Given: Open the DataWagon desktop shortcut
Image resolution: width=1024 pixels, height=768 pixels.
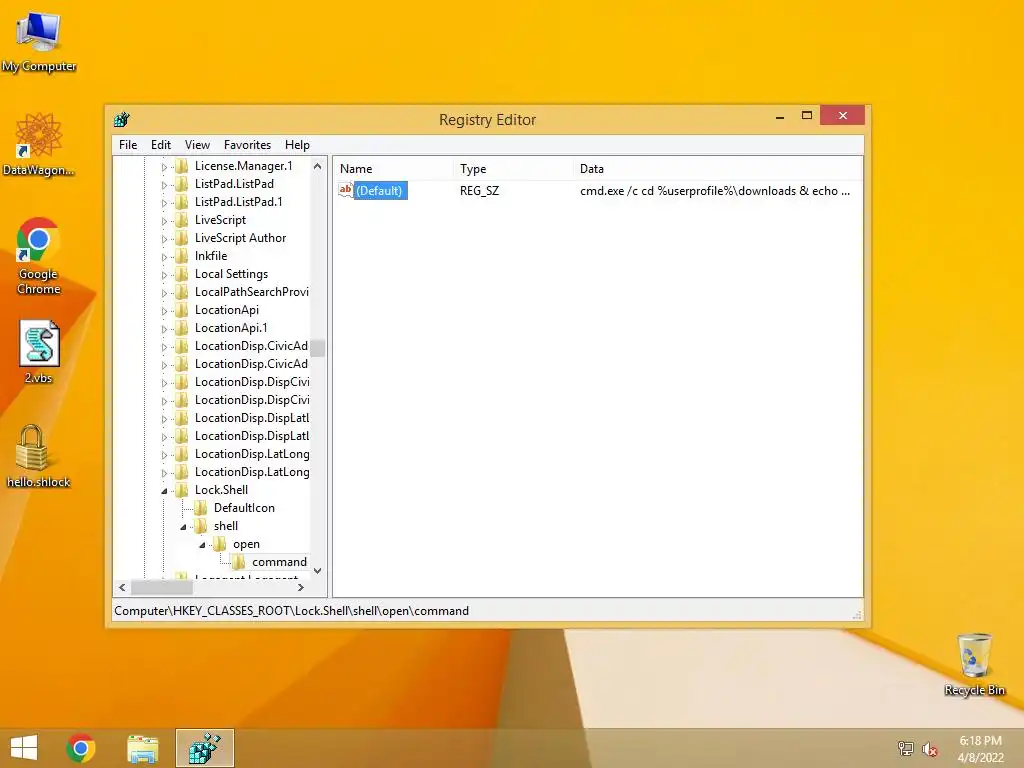Looking at the screenshot, I should tap(39, 145).
